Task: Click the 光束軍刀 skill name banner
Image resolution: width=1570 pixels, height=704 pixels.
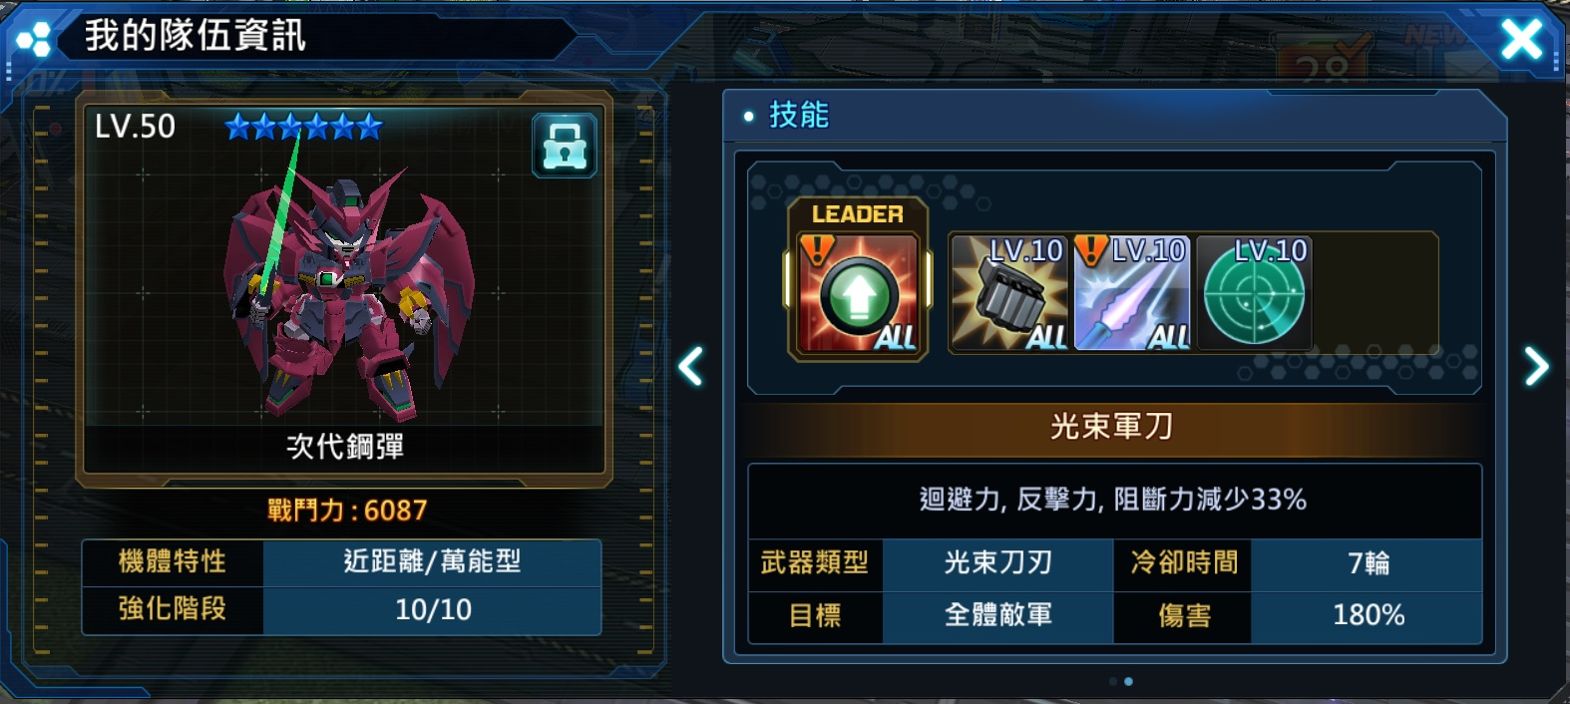Action: click(x=1113, y=427)
